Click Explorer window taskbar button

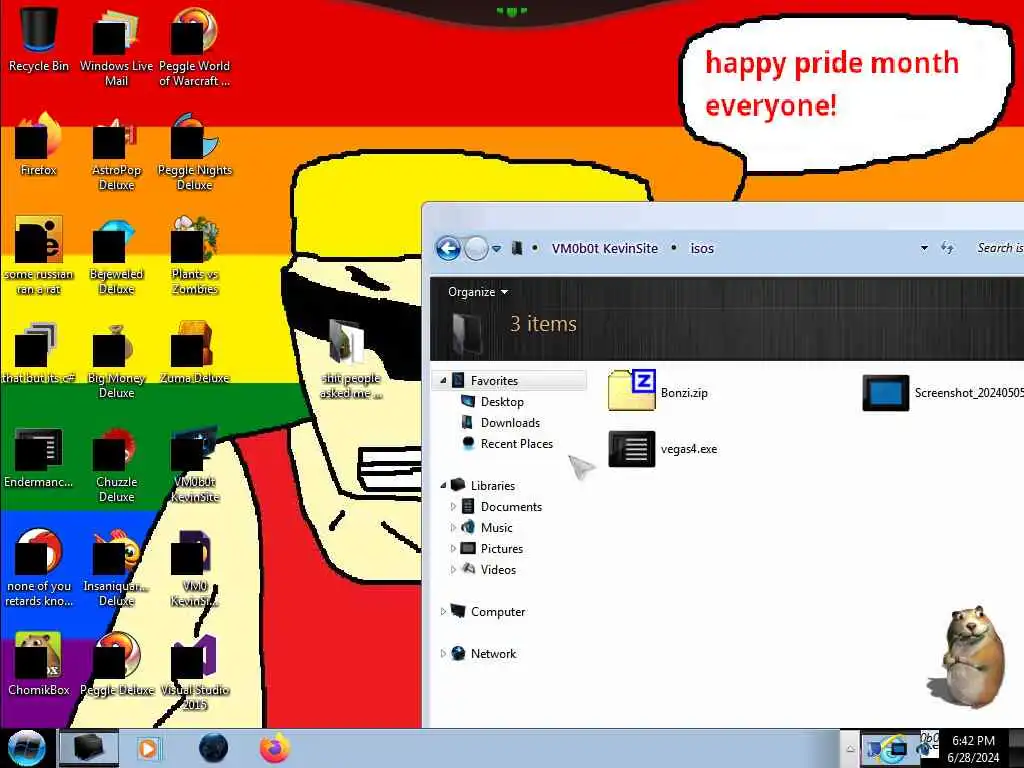(x=89, y=748)
